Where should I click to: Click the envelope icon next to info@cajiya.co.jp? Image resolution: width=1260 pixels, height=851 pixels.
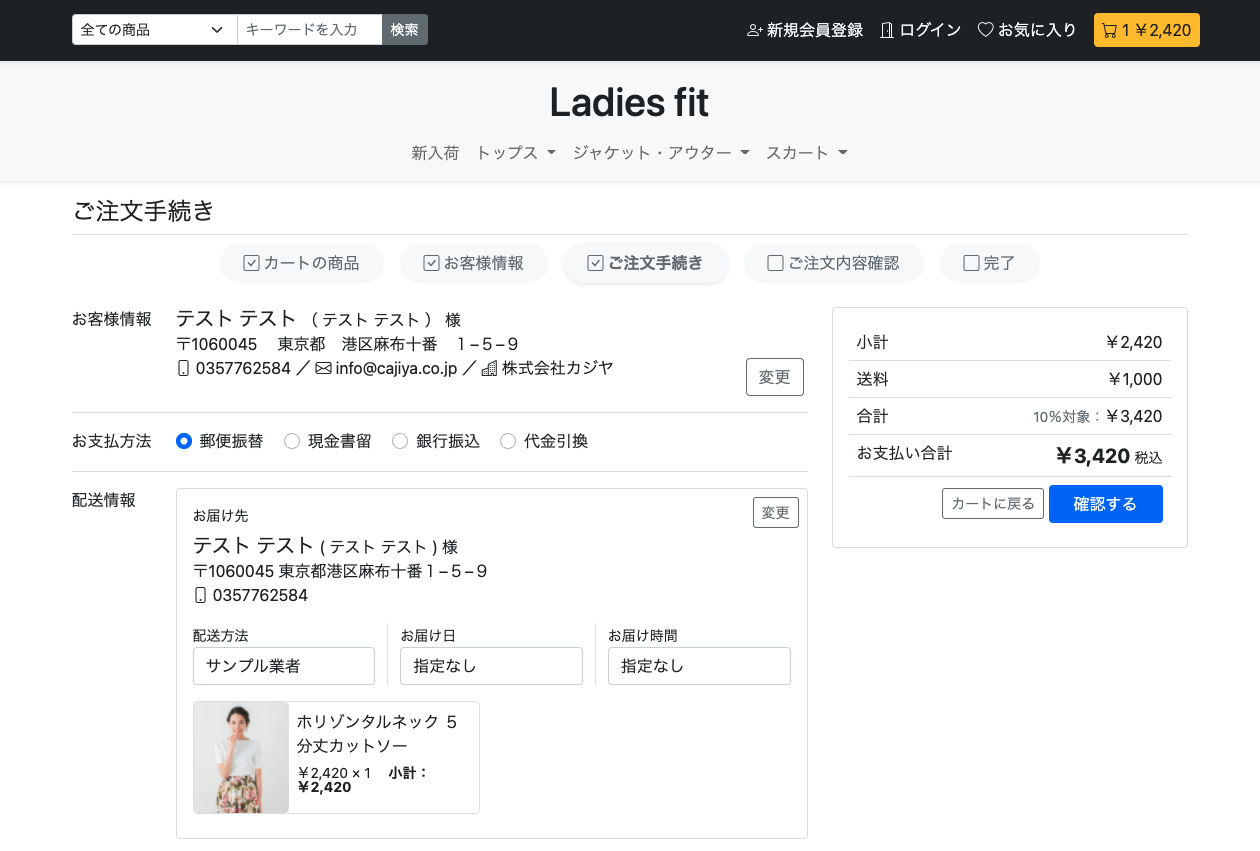322,368
